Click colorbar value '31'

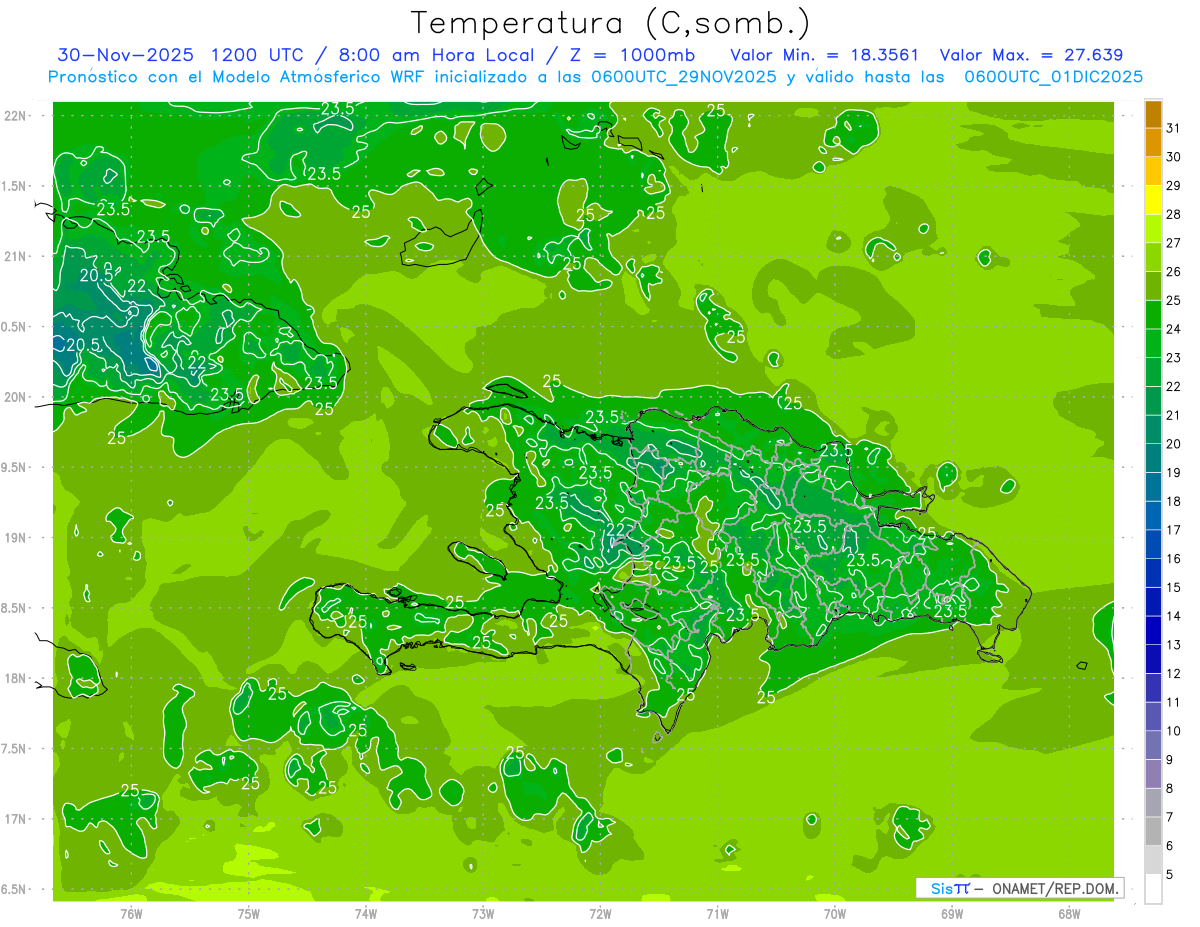coord(1173,128)
